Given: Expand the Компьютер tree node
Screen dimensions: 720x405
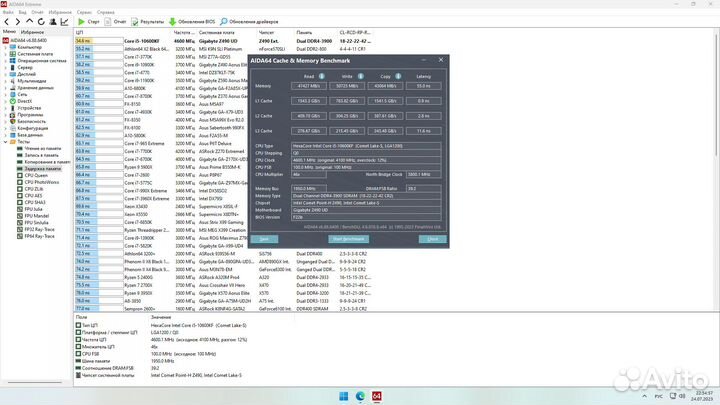Looking at the screenshot, I should (6, 47).
